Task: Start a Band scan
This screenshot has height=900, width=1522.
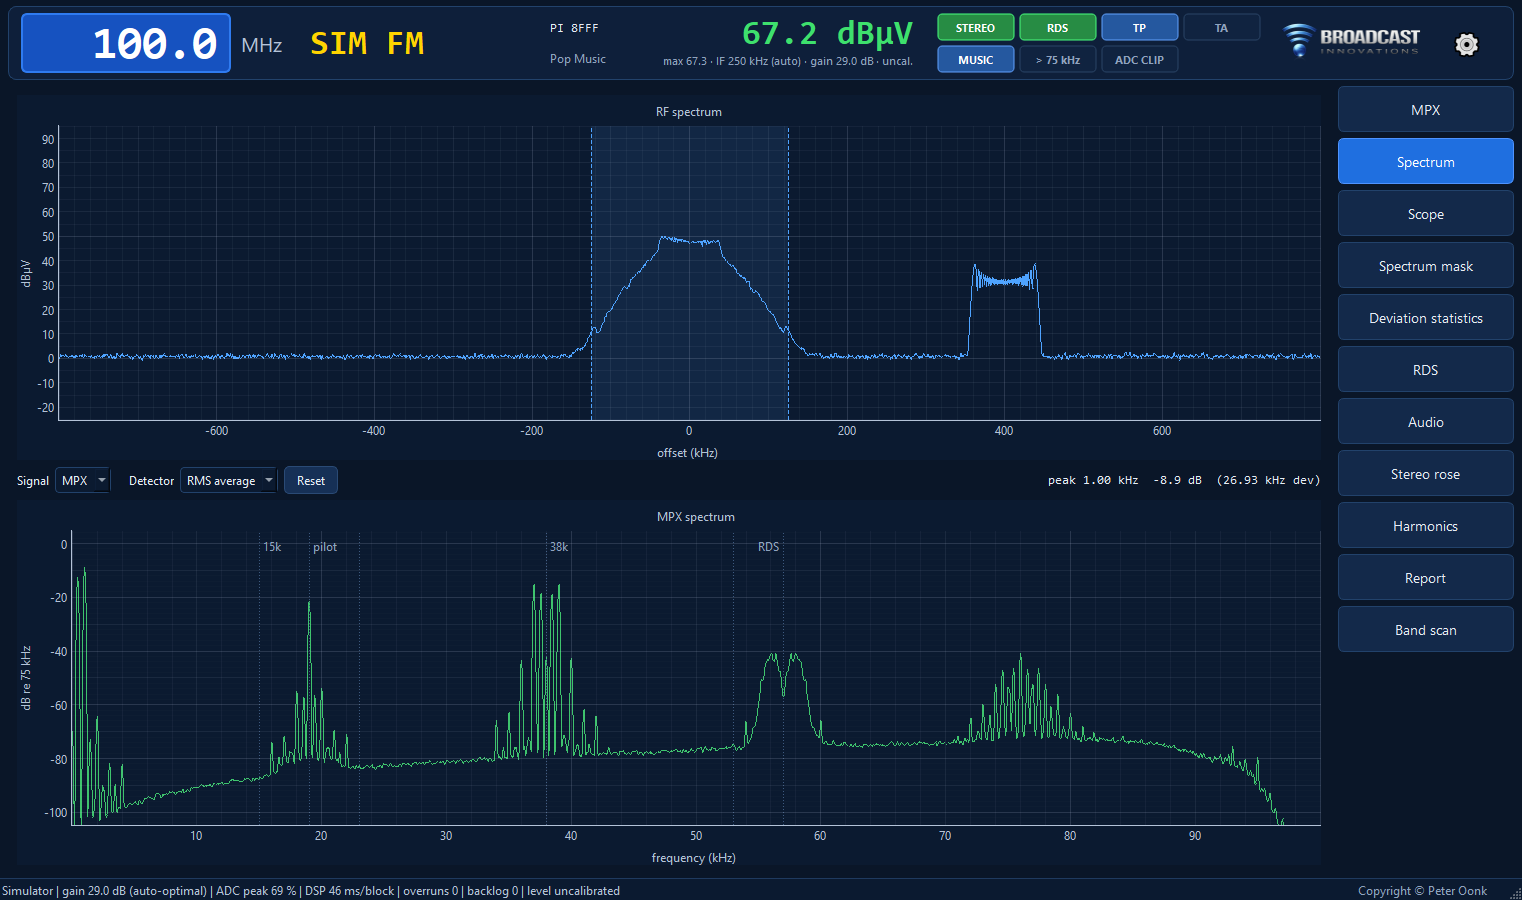Action: (1425, 630)
